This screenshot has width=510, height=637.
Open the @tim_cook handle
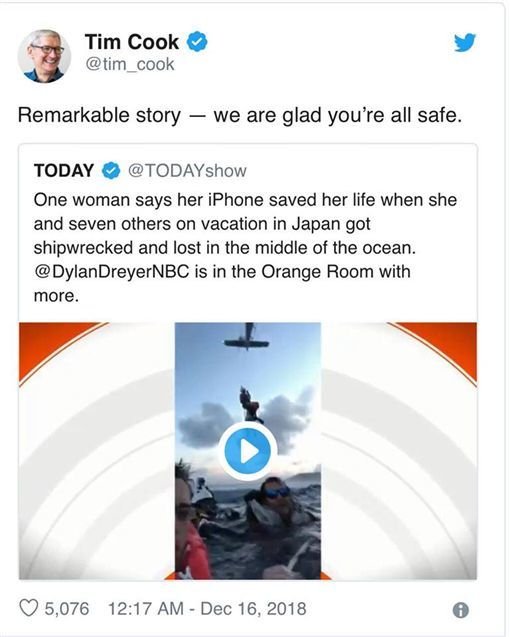[x=130, y=65]
